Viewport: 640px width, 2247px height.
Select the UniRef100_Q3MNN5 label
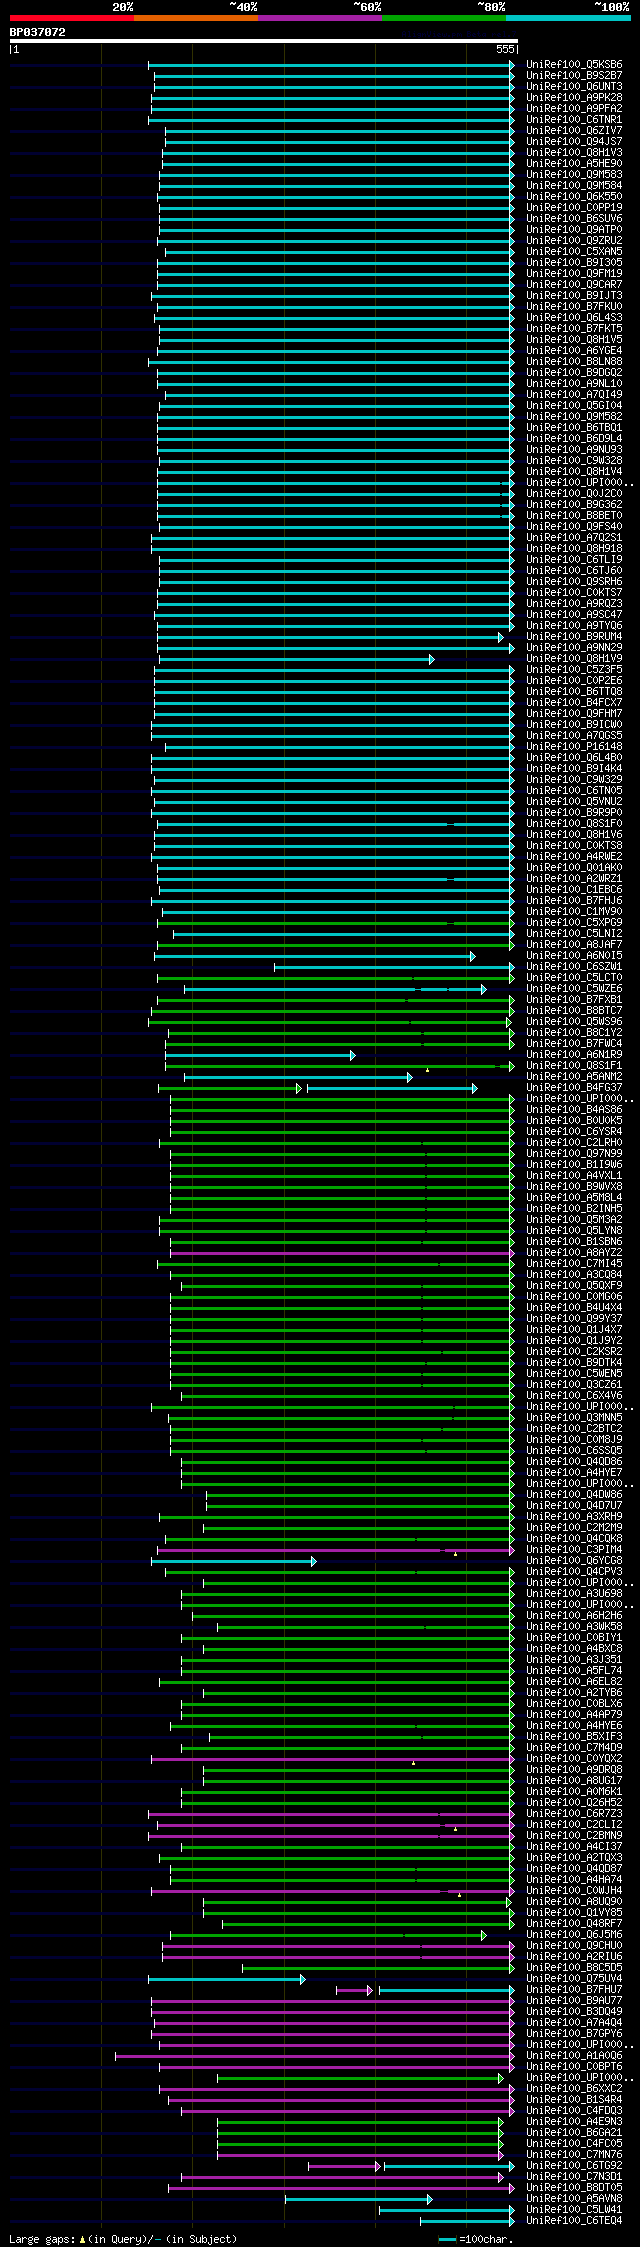pyautogui.click(x=574, y=1418)
